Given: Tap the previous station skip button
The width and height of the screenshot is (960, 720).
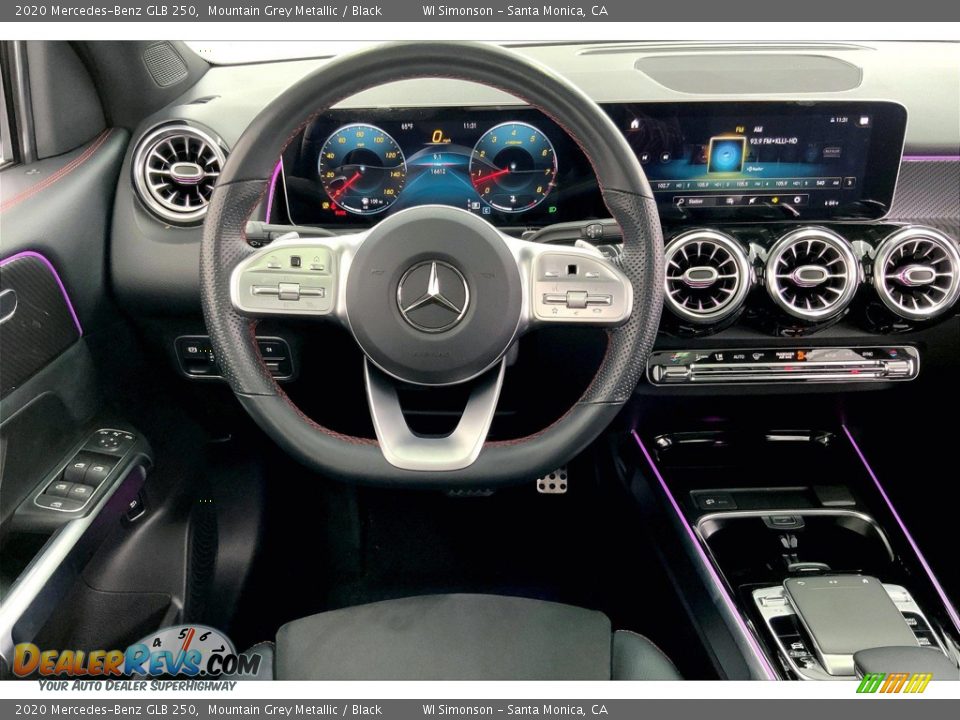Looking at the screenshot, I should (645, 157).
